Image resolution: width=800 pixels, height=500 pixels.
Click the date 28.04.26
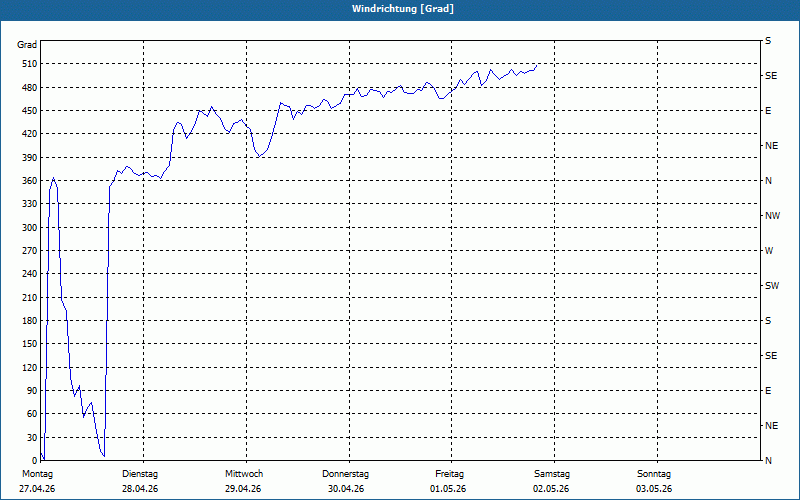point(140,489)
